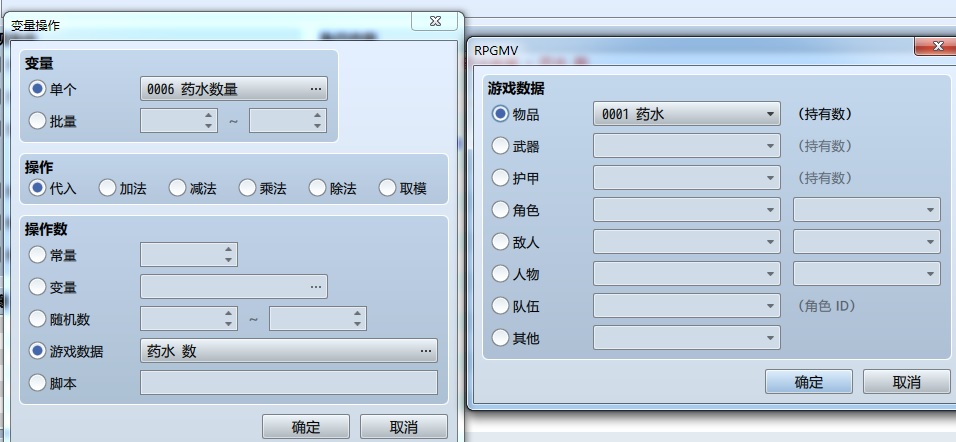Select 护甲 in the 游戏数据 dialog

[x=500, y=178]
